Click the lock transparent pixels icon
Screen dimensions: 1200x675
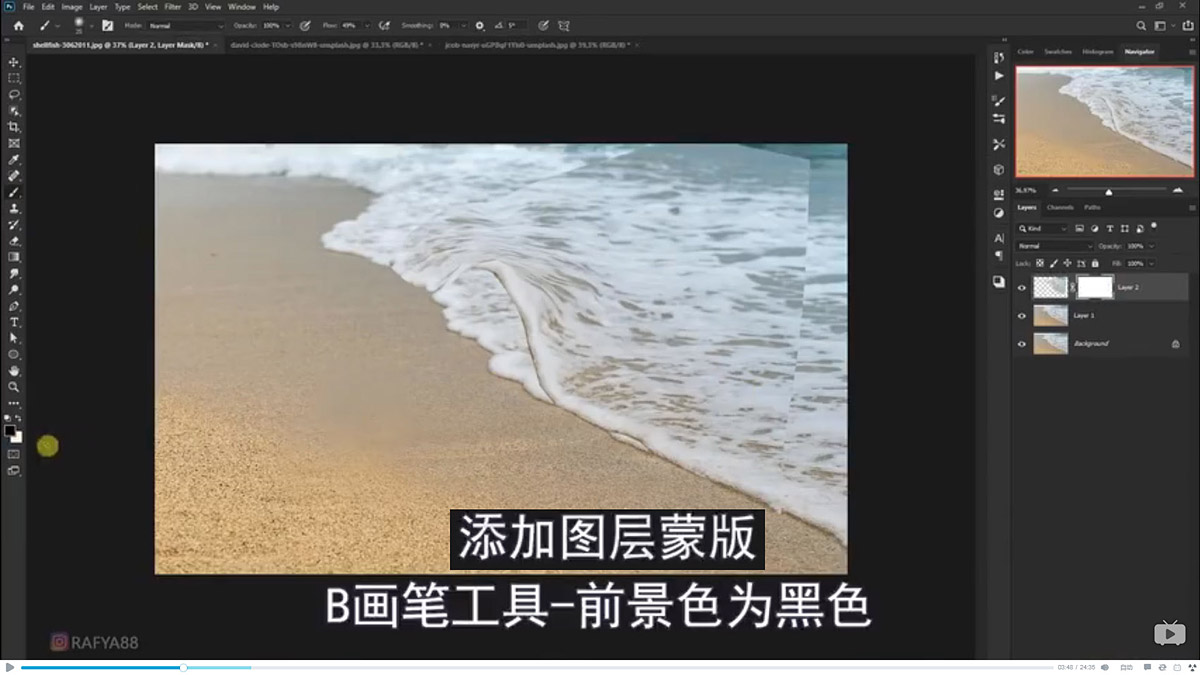[x=1040, y=263]
